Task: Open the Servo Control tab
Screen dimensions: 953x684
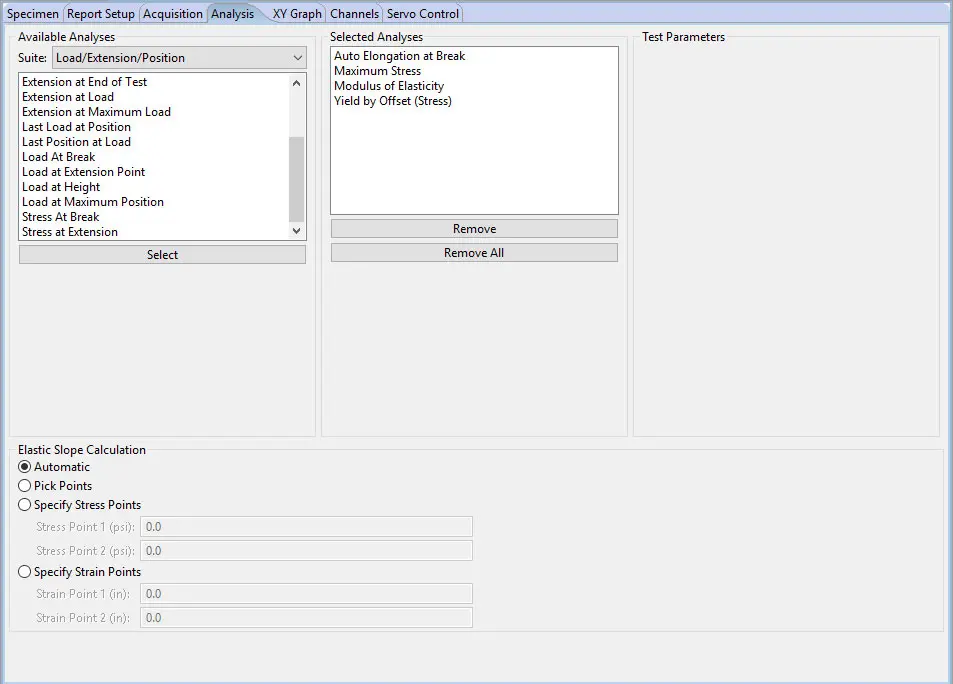Action: click(x=422, y=13)
